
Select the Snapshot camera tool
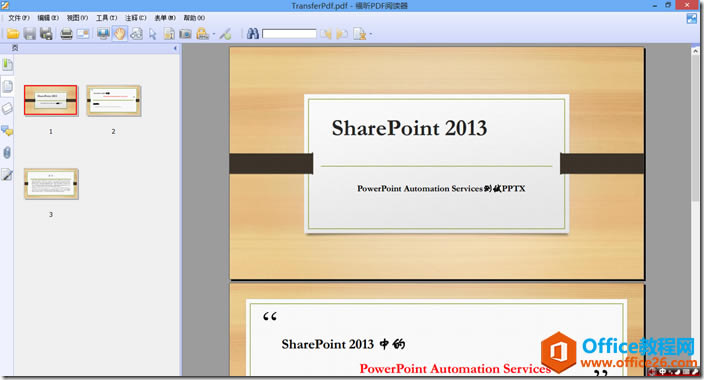(x=185, y=34)
